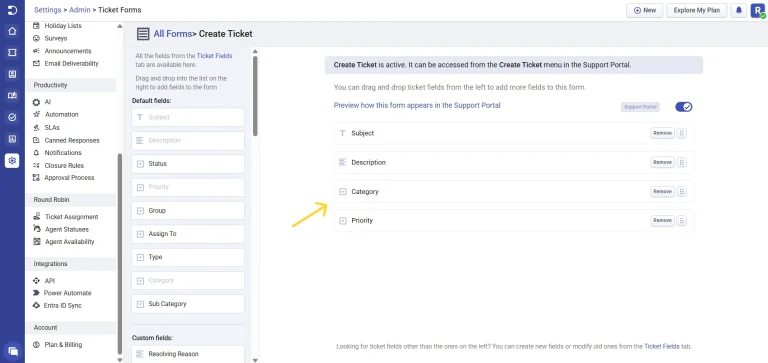Image resolution: width=768 pixels, height=363 pixels.
Task: Click fields list scroll down arrow
Action: [255, 360]
